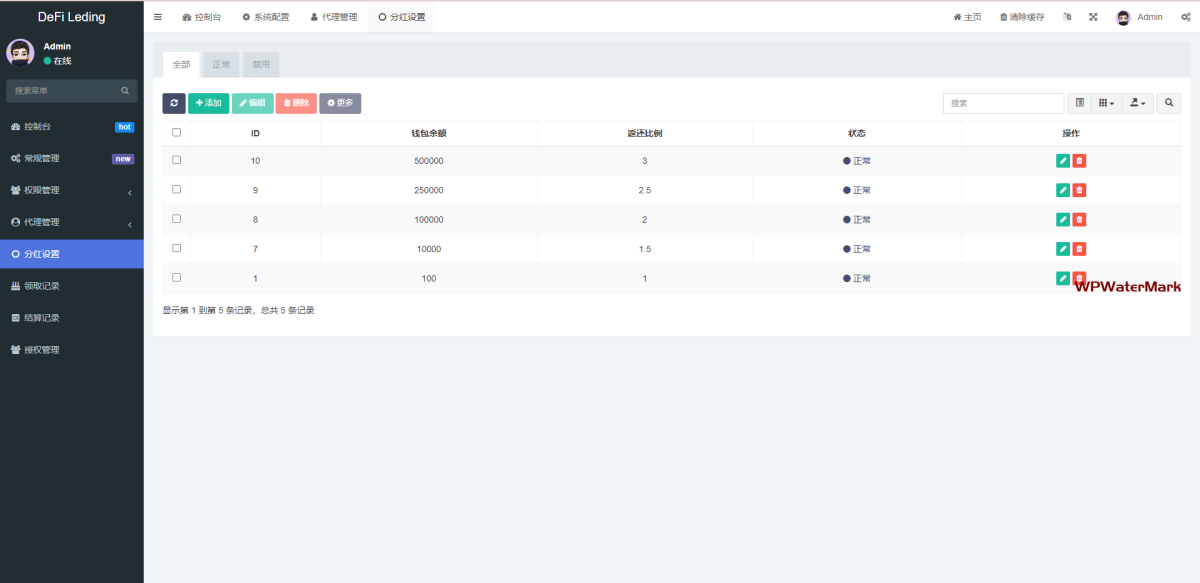Open the columns grid dropdown
Image resolution: width=1200 pixels, height=583 pixels.
click(x=1105, y=103)
